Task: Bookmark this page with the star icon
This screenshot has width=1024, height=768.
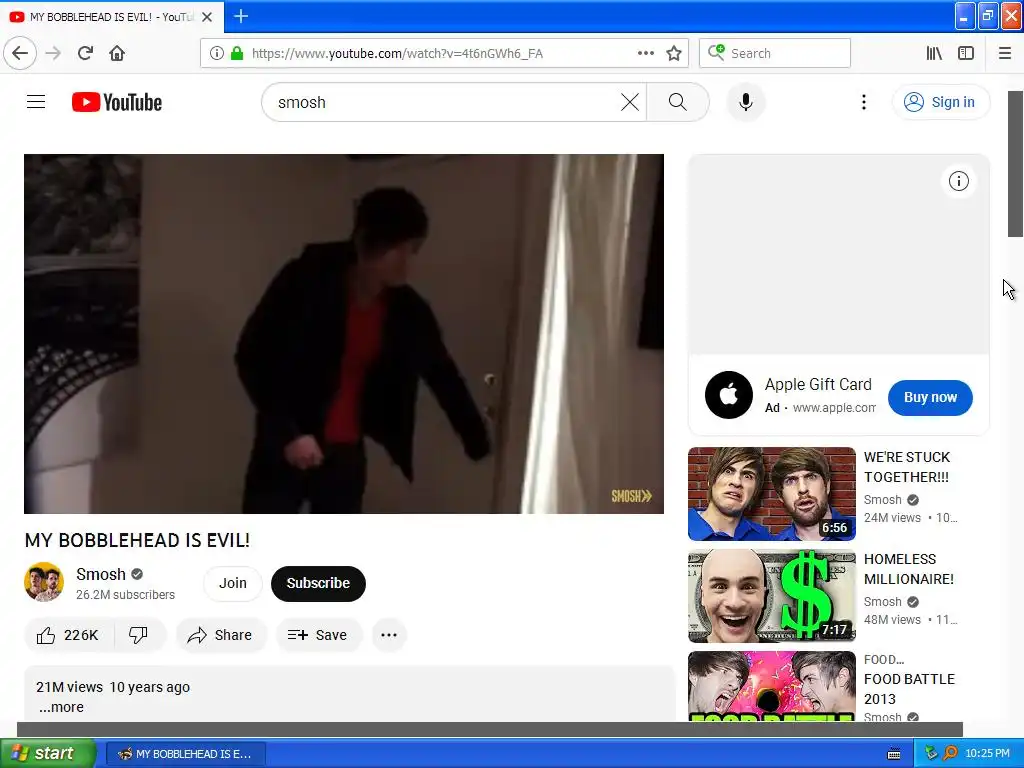Action: click(x=674, y=54)
